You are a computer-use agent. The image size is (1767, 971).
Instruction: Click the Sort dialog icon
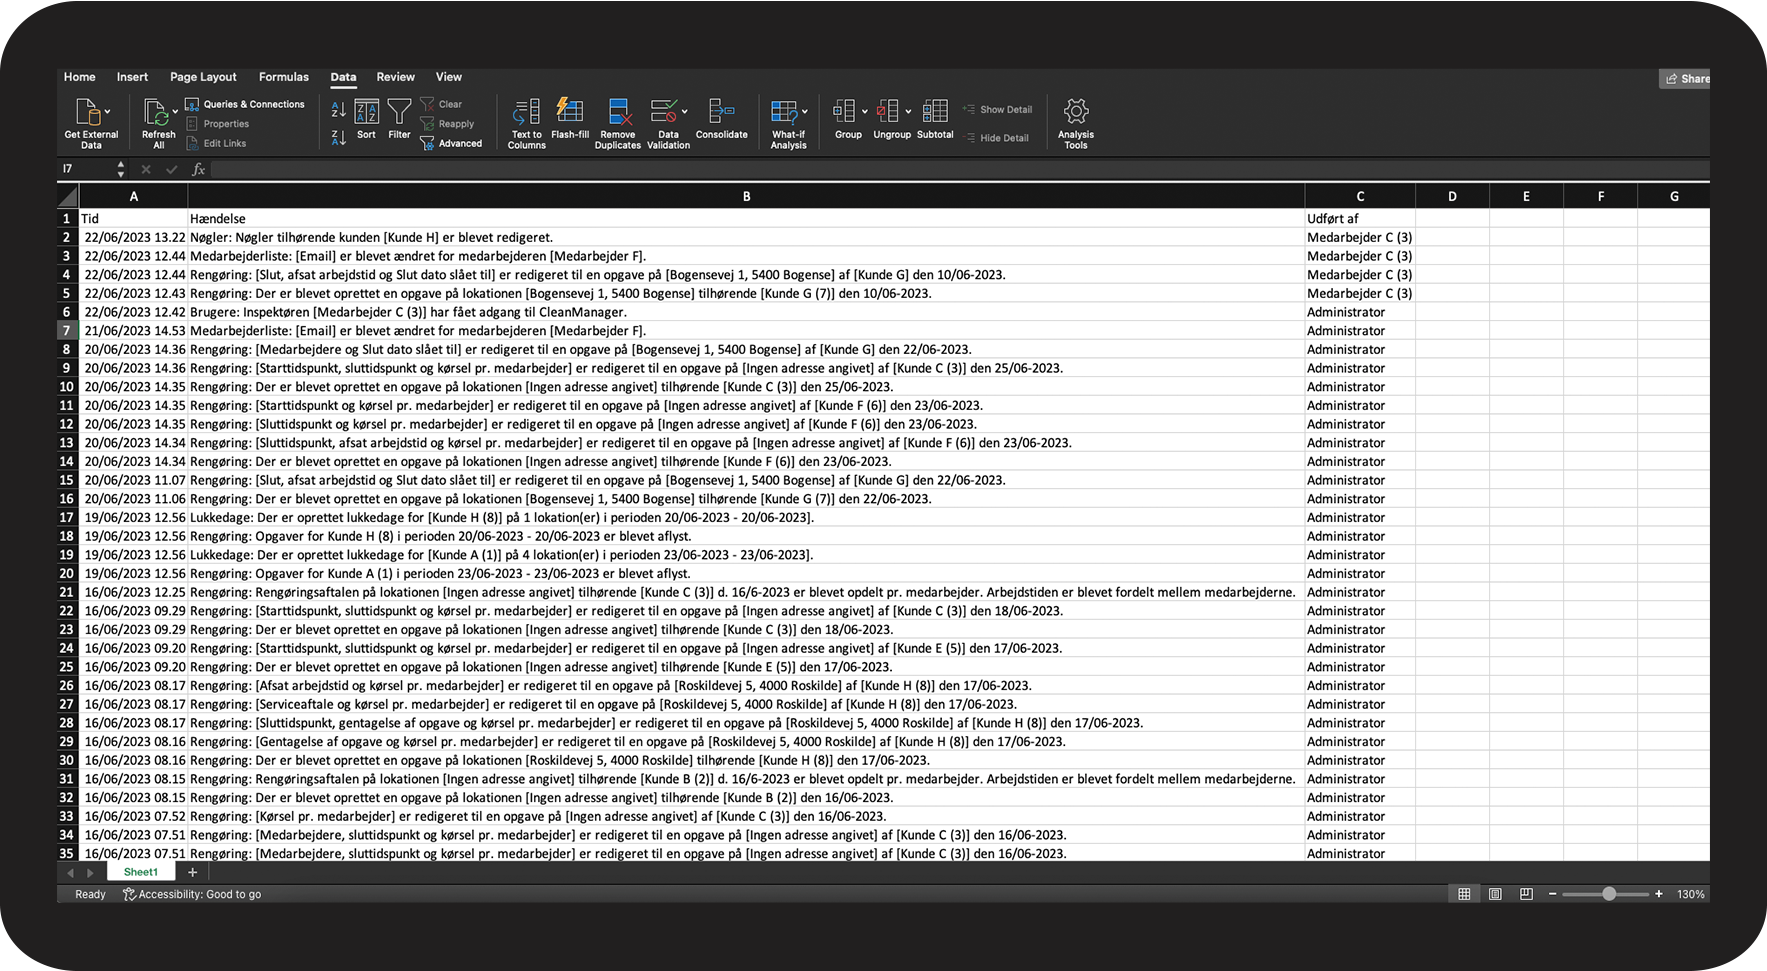[x=366, y=112]
